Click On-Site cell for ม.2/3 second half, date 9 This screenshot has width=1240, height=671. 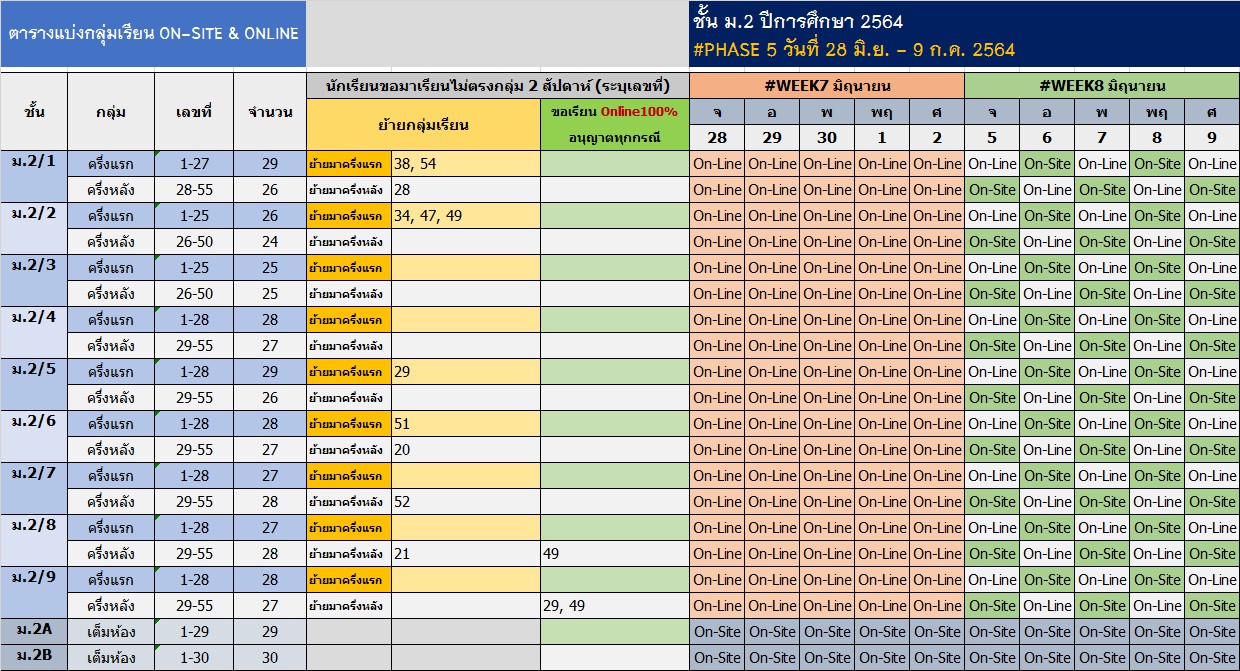pos(1212,293)
